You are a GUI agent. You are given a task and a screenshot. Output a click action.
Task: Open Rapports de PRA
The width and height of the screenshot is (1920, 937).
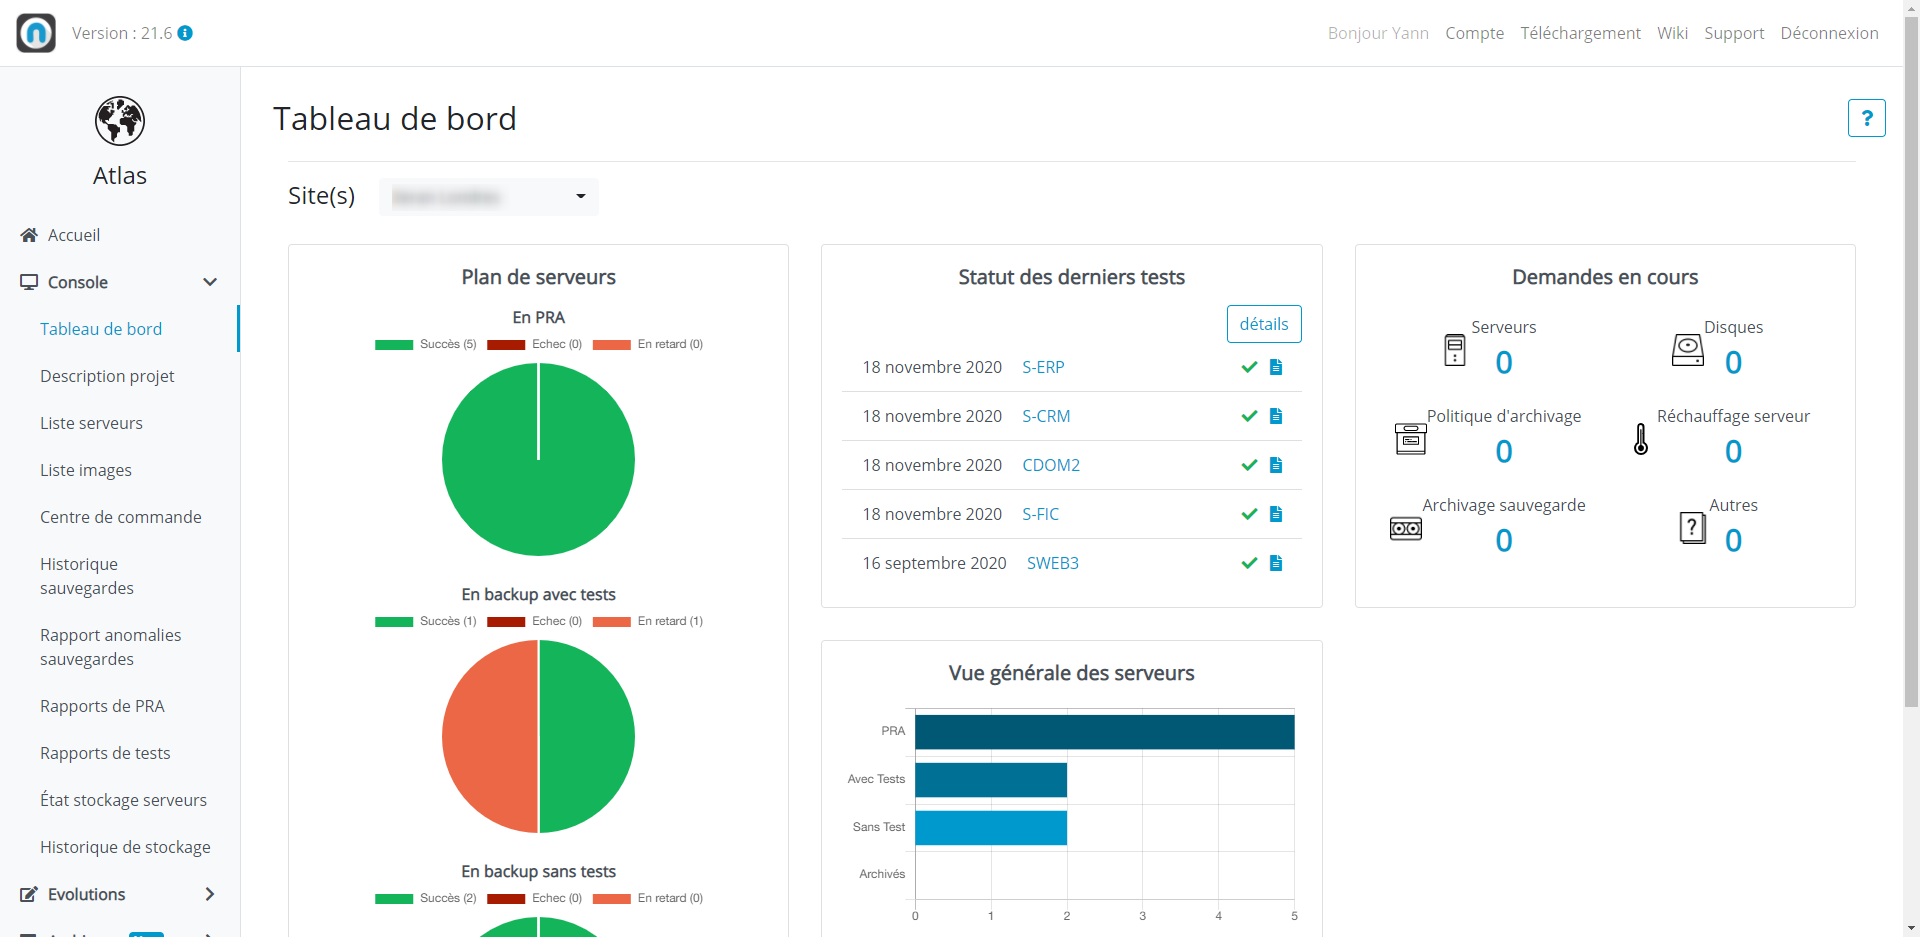[x=102, y=706]
